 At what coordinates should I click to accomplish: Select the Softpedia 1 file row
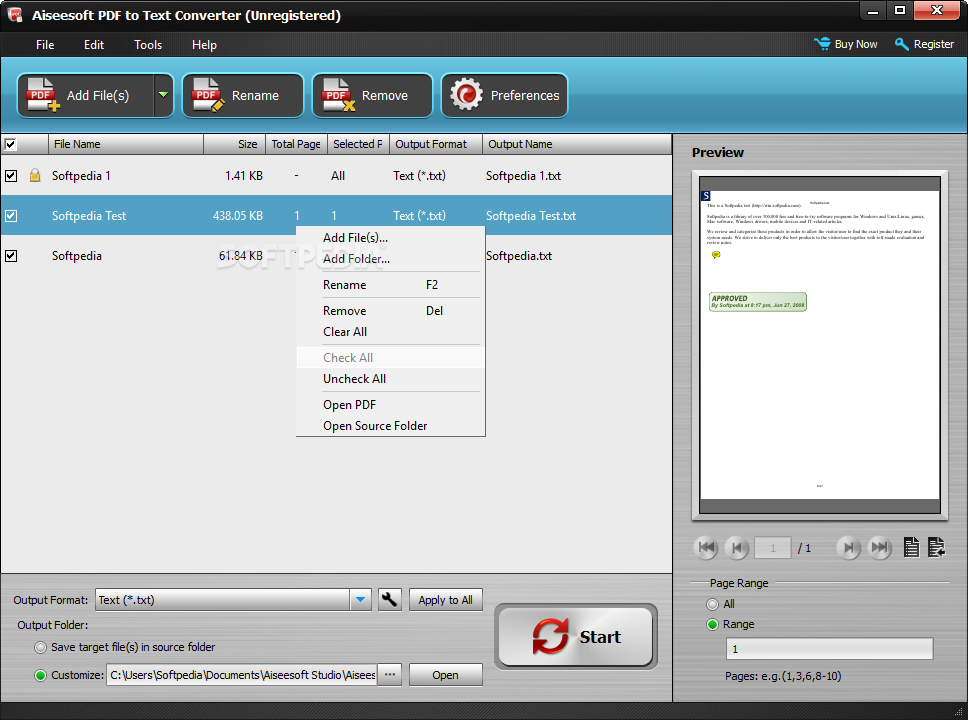(x=336, y=176)
